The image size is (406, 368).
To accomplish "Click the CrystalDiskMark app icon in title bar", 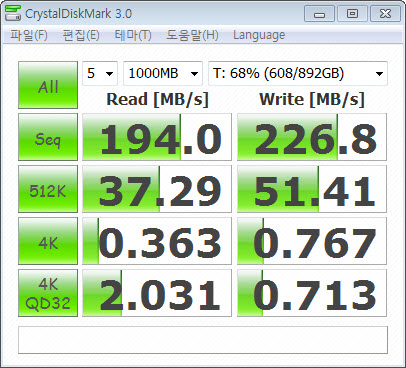I will point(13,14).
